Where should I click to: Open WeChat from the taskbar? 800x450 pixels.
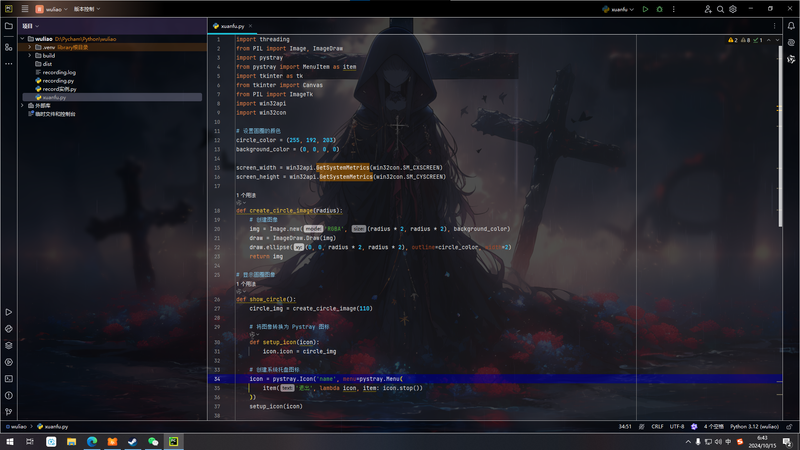pos(153,441)
